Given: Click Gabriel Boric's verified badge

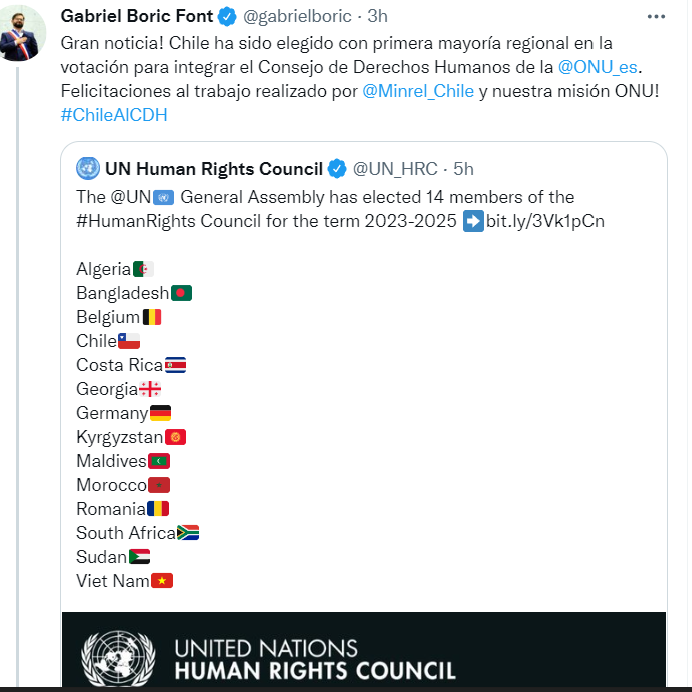Looking at the screenshot, I should [x=227, y=17].
